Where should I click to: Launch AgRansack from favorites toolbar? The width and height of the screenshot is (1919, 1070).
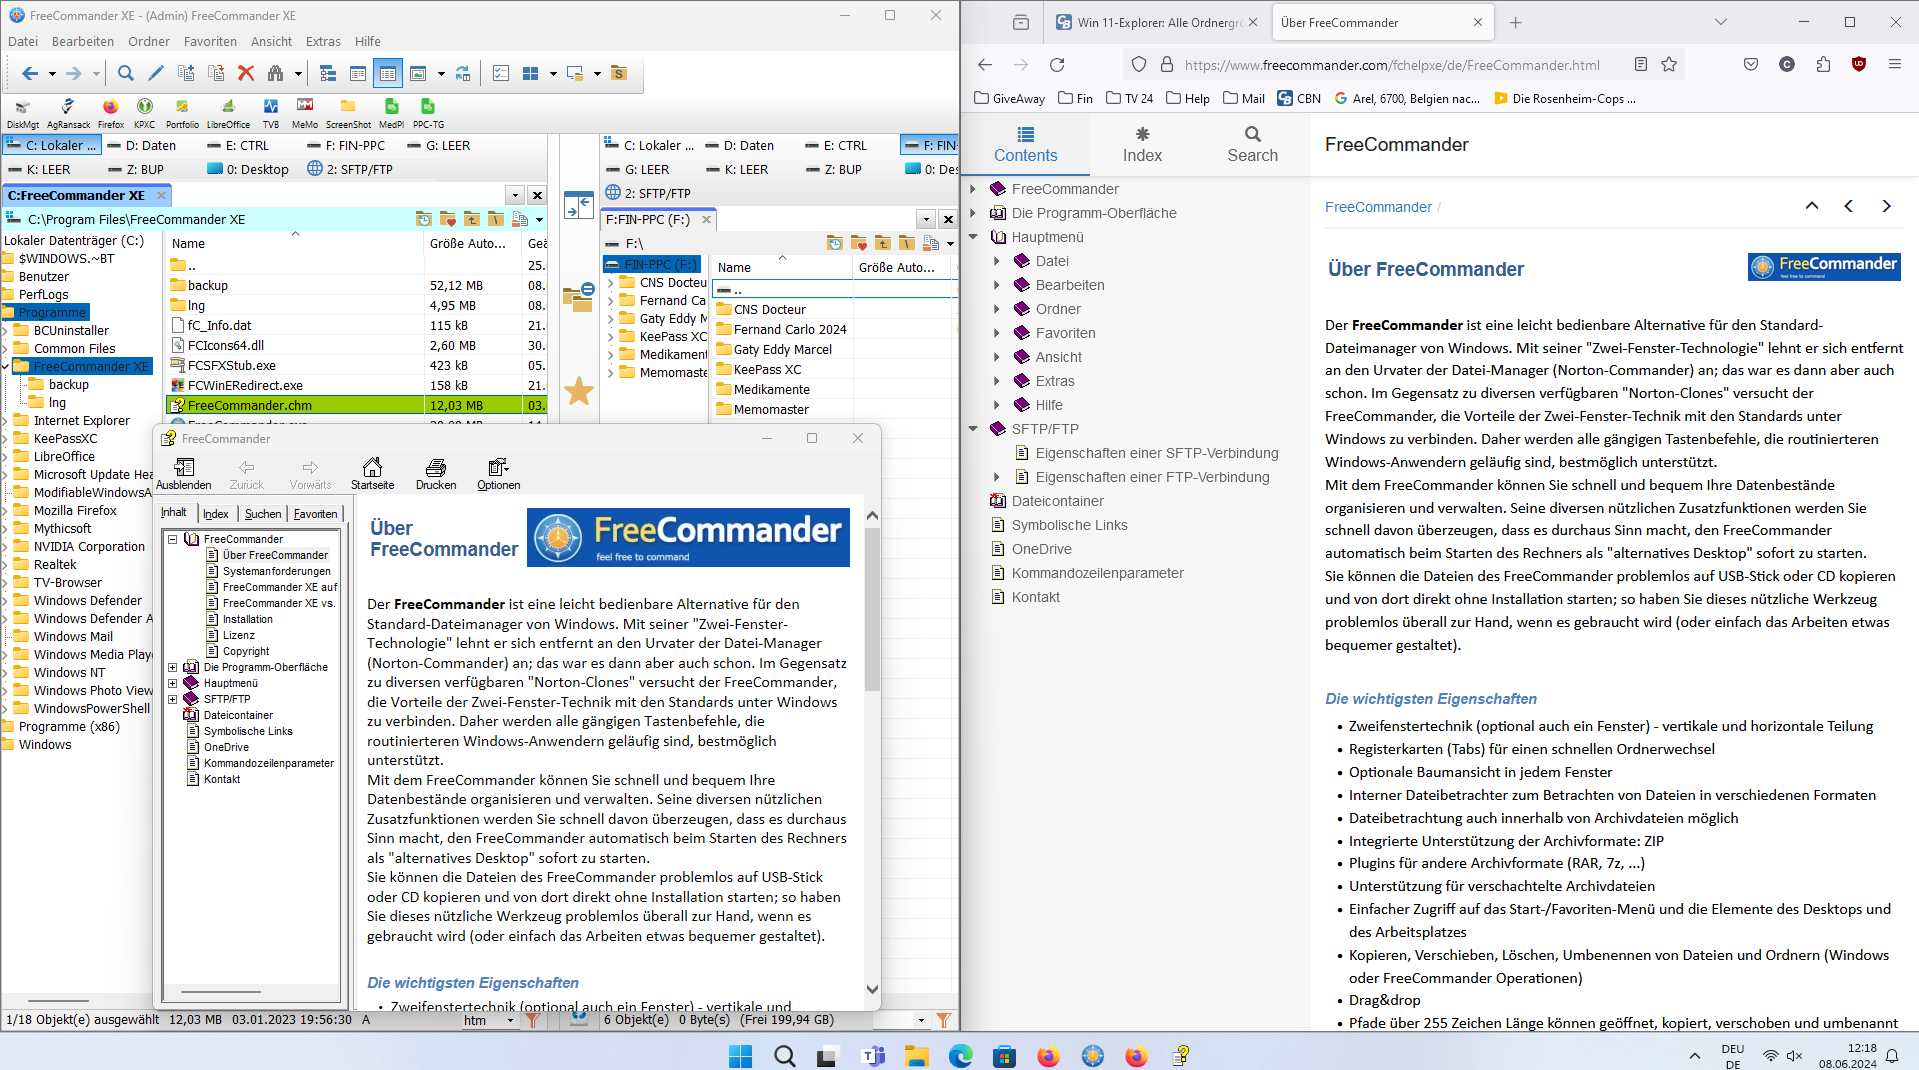(68, 114)
